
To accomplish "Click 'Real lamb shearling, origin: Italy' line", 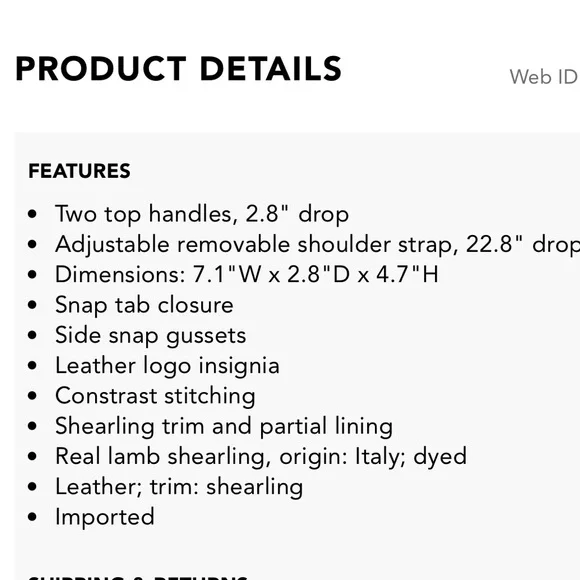I will coord(261,456).
